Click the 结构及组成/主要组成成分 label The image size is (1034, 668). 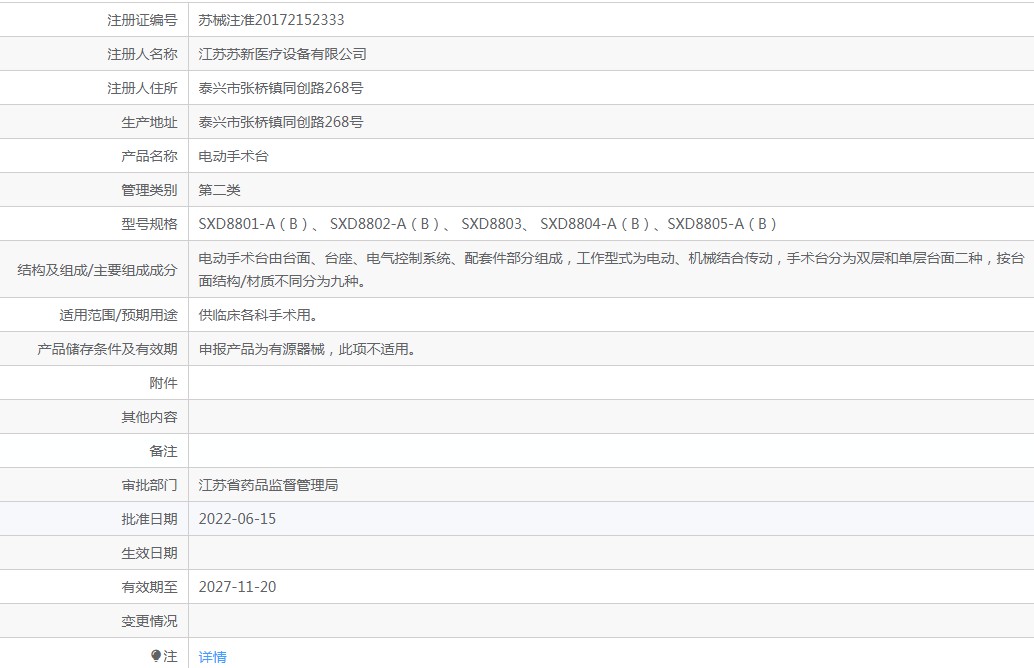coord(97,270)
